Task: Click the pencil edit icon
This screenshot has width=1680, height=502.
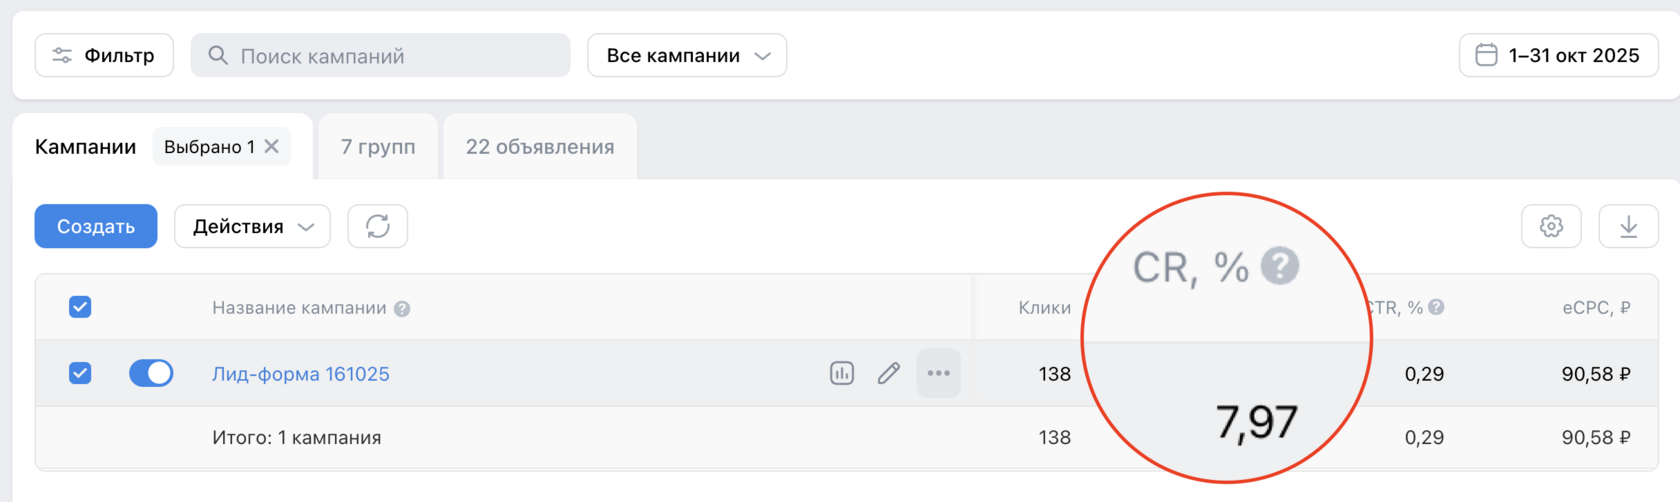Action: point(889,374)
